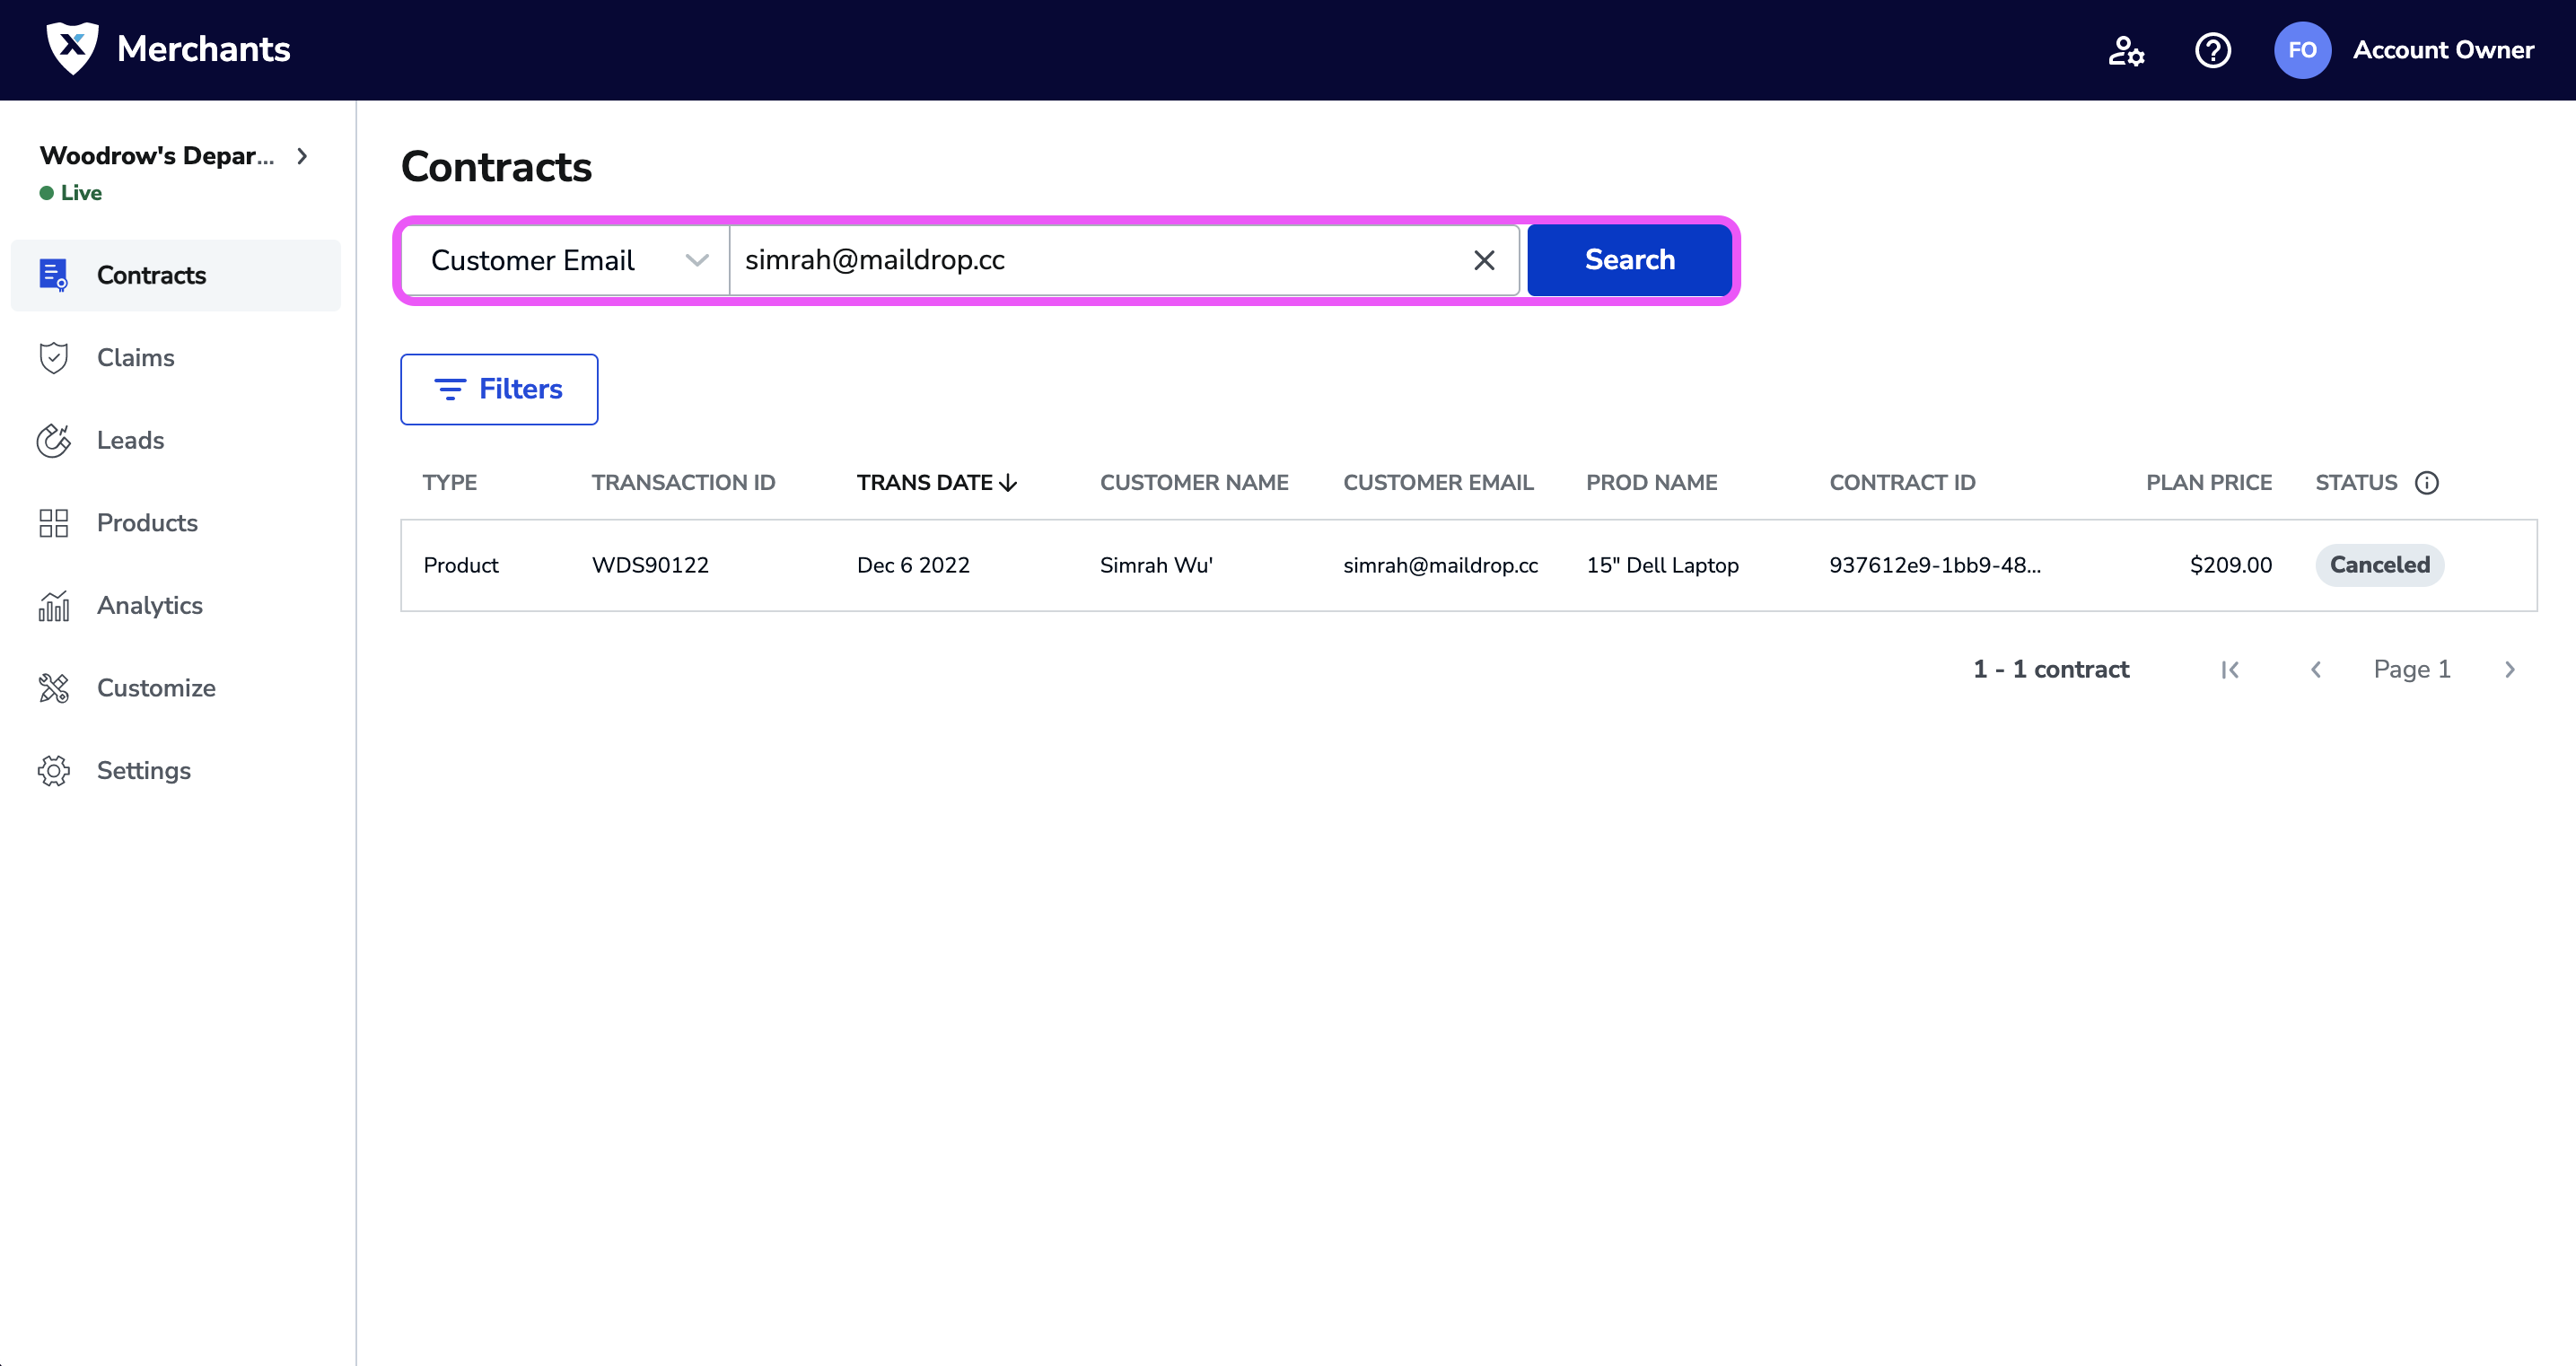The height and width of the screenshot is (1366, 2576).
Task: Go to first page of results
Action: pos(2230,670)
